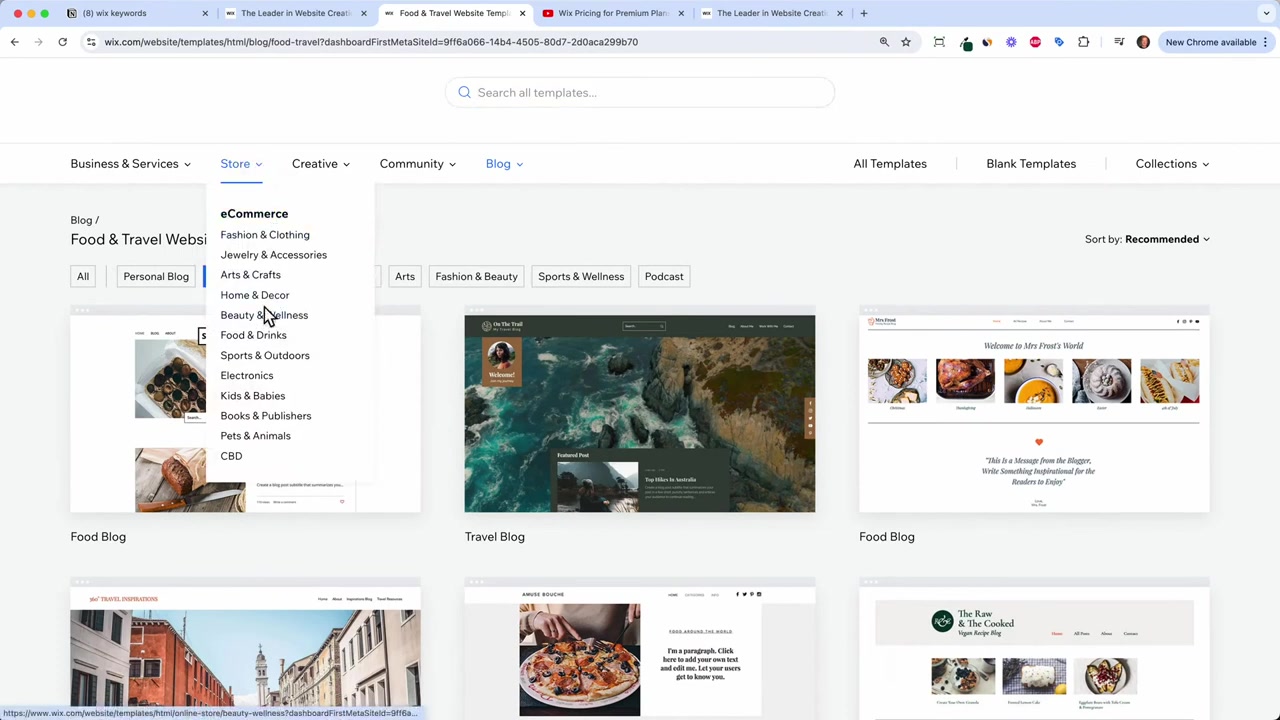Image resolution: width=1280 pixels, height=720 pixels.
Task: Select Food & Drinks menu item
Action: click(x=253, y=335)
